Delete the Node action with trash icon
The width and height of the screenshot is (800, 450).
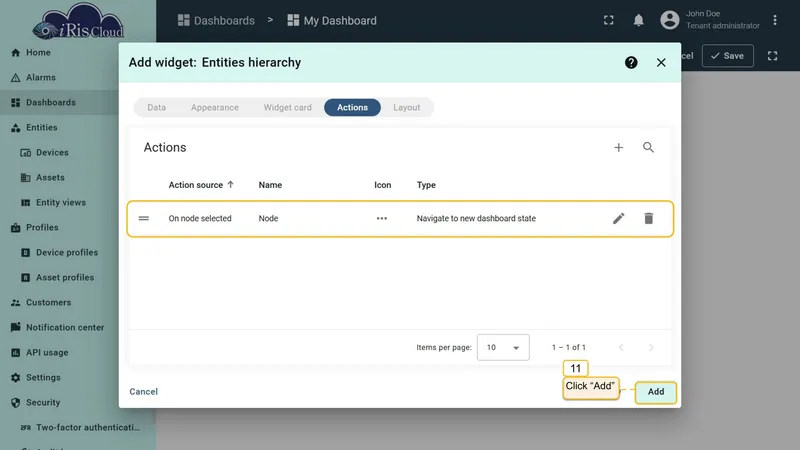click(648, 218)
